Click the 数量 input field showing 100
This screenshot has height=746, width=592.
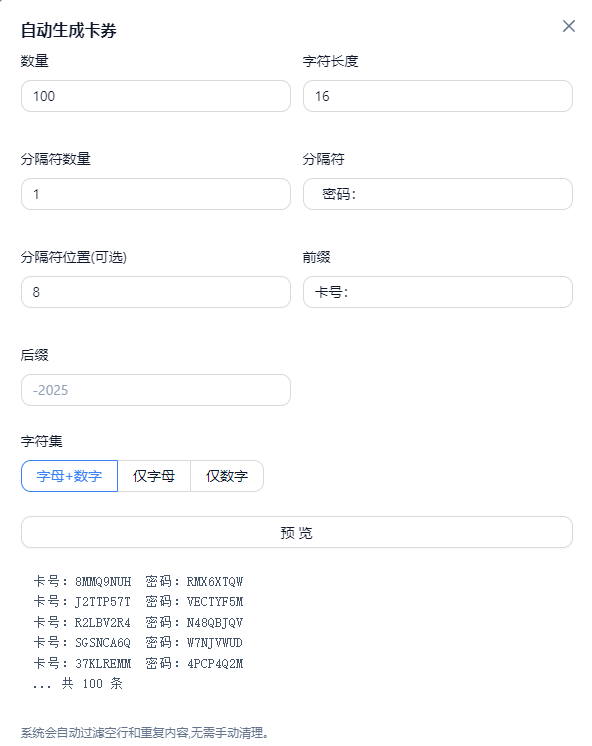(156, 96)
